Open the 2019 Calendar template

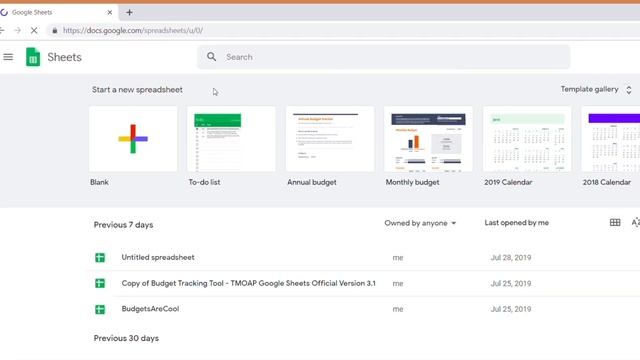point(527,139)
